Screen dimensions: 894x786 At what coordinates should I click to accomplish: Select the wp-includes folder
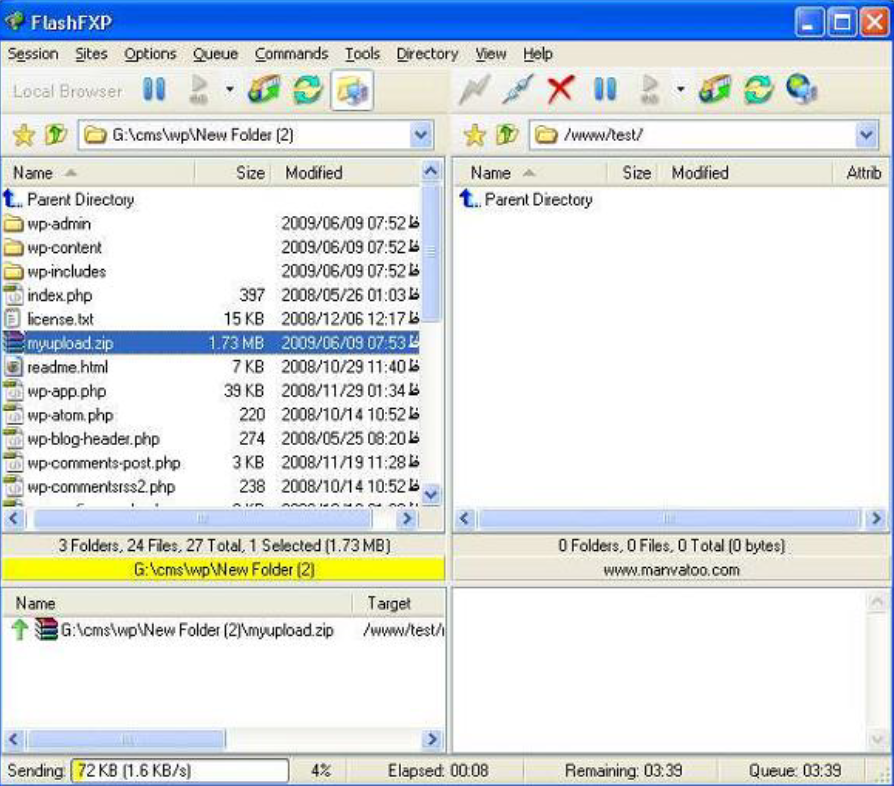click(211, 271)
